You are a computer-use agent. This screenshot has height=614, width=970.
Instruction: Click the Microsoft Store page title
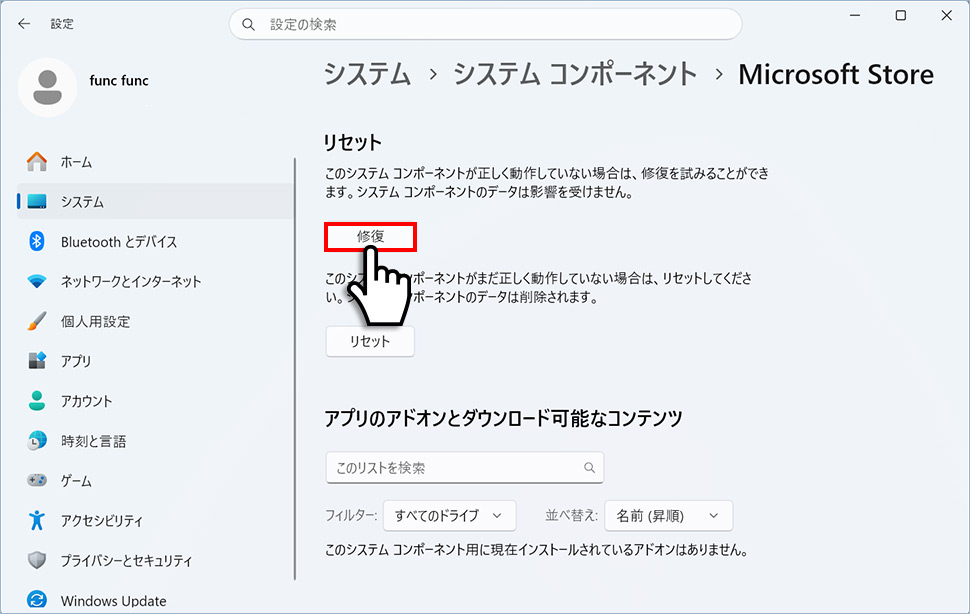(x=836, y=74)
